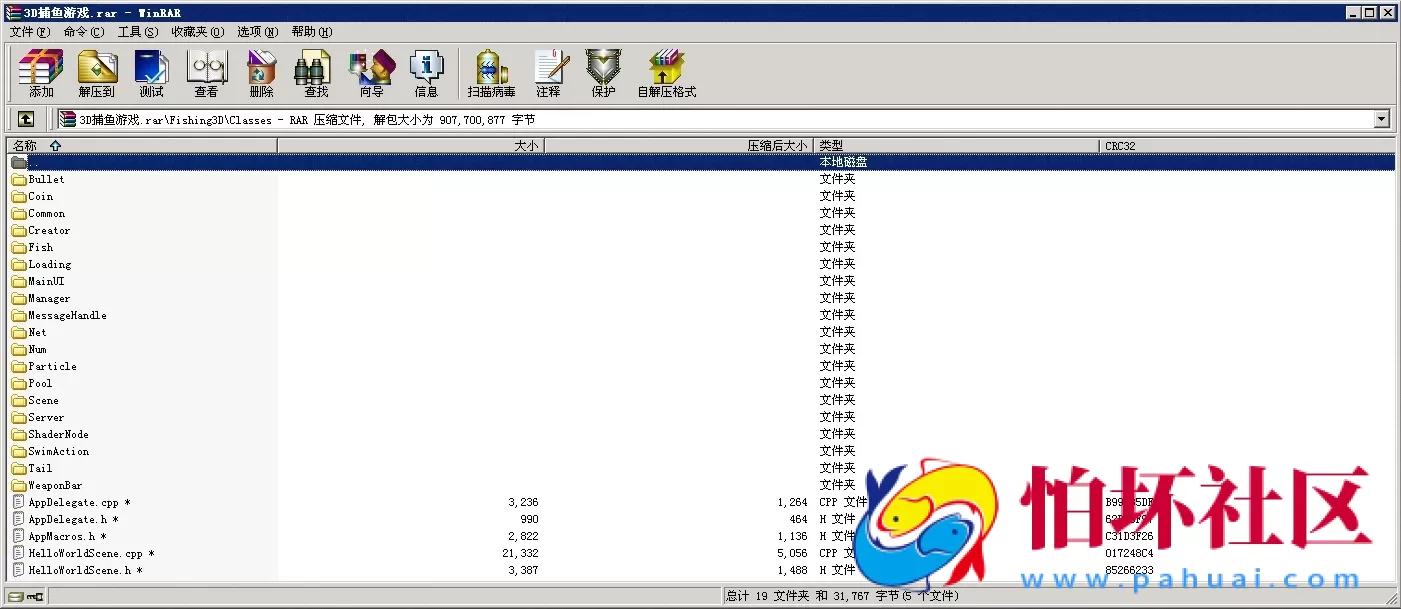Image resolution: width=1401 pixels, height=609 pixels.
Task: Click the 删除 (Delete) toolbar icon
Action: point(260,70)
